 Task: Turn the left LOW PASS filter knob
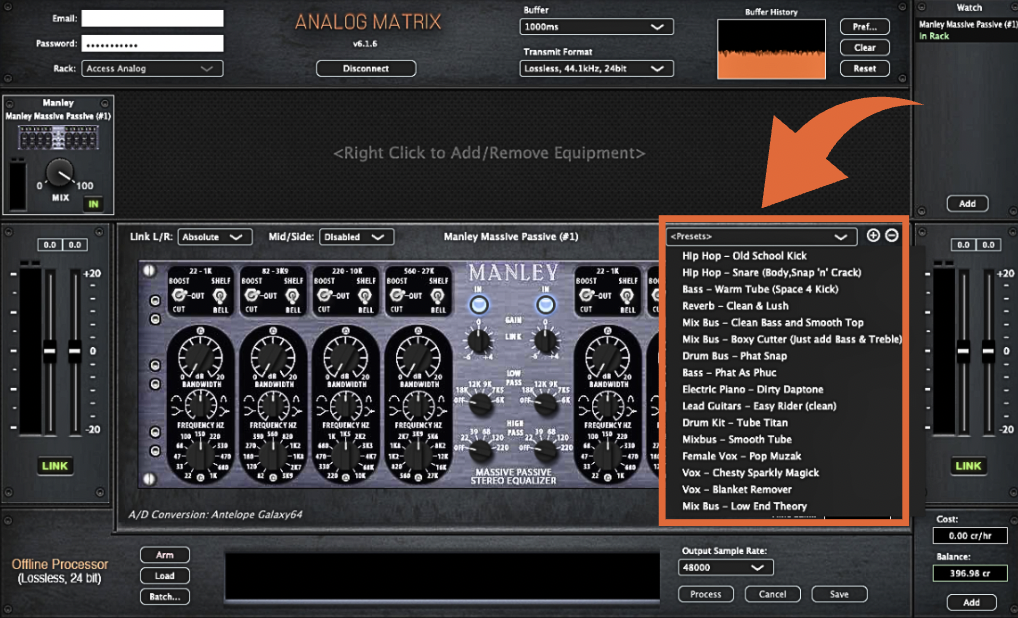[480, 404]
